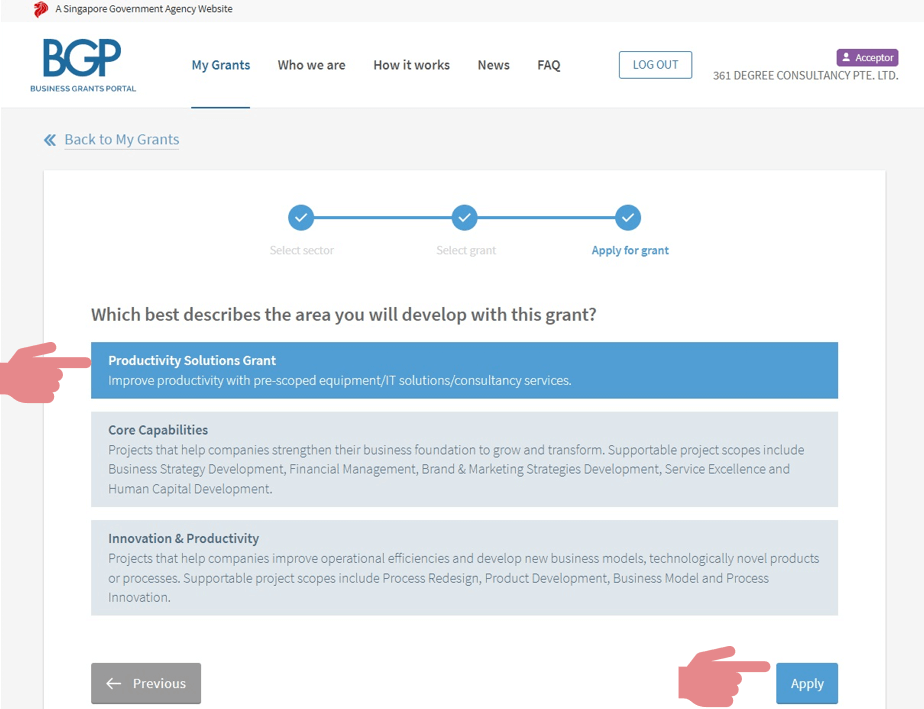Follow the Back to My Grants link
Image resolution: width=924 pixels, height=709 pixels.
(122, 140)
